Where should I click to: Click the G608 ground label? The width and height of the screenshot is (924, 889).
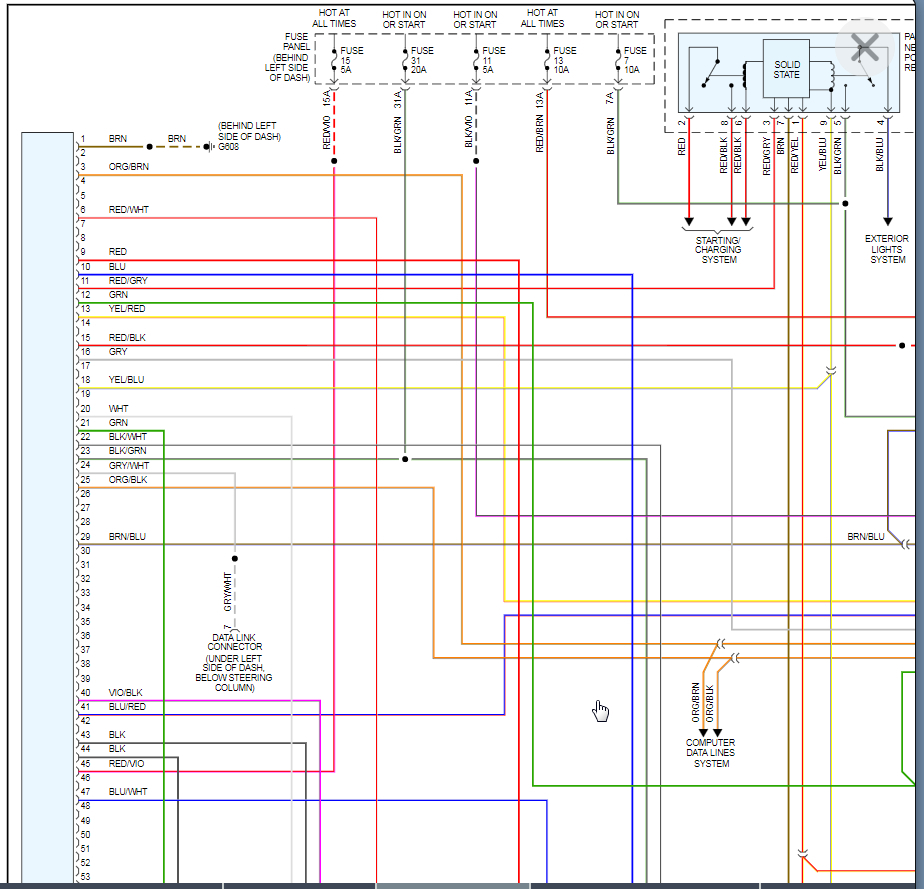pyautogui.click(x=229, y=147)
